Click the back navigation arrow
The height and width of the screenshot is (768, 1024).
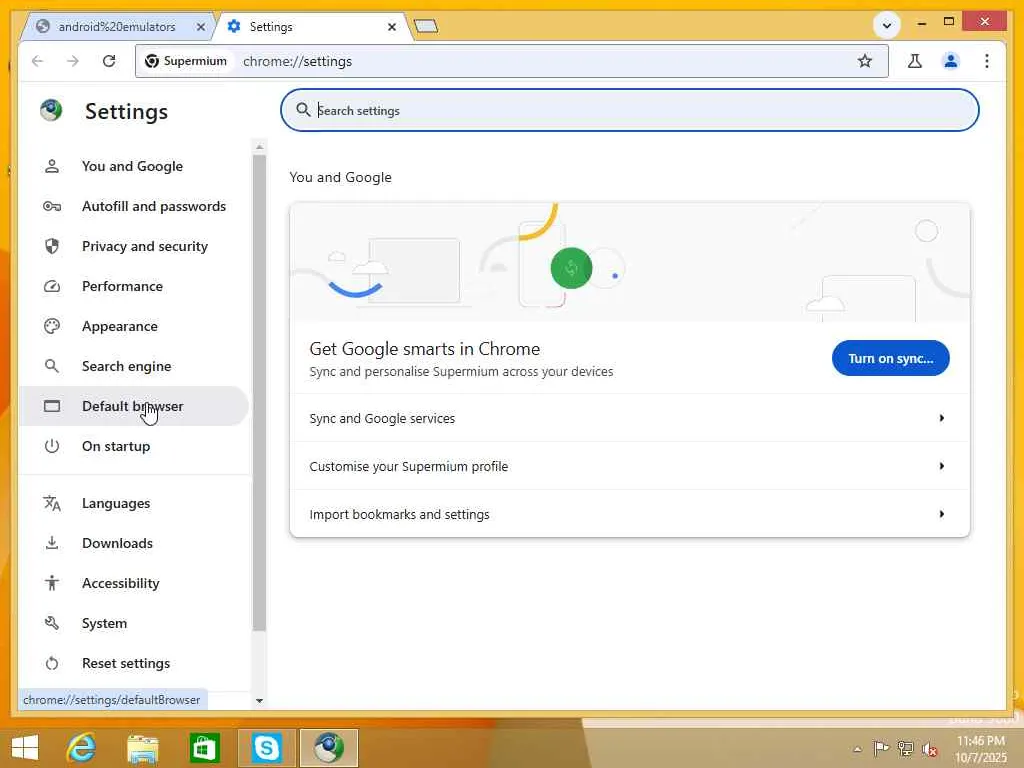(x=38, y=61)
